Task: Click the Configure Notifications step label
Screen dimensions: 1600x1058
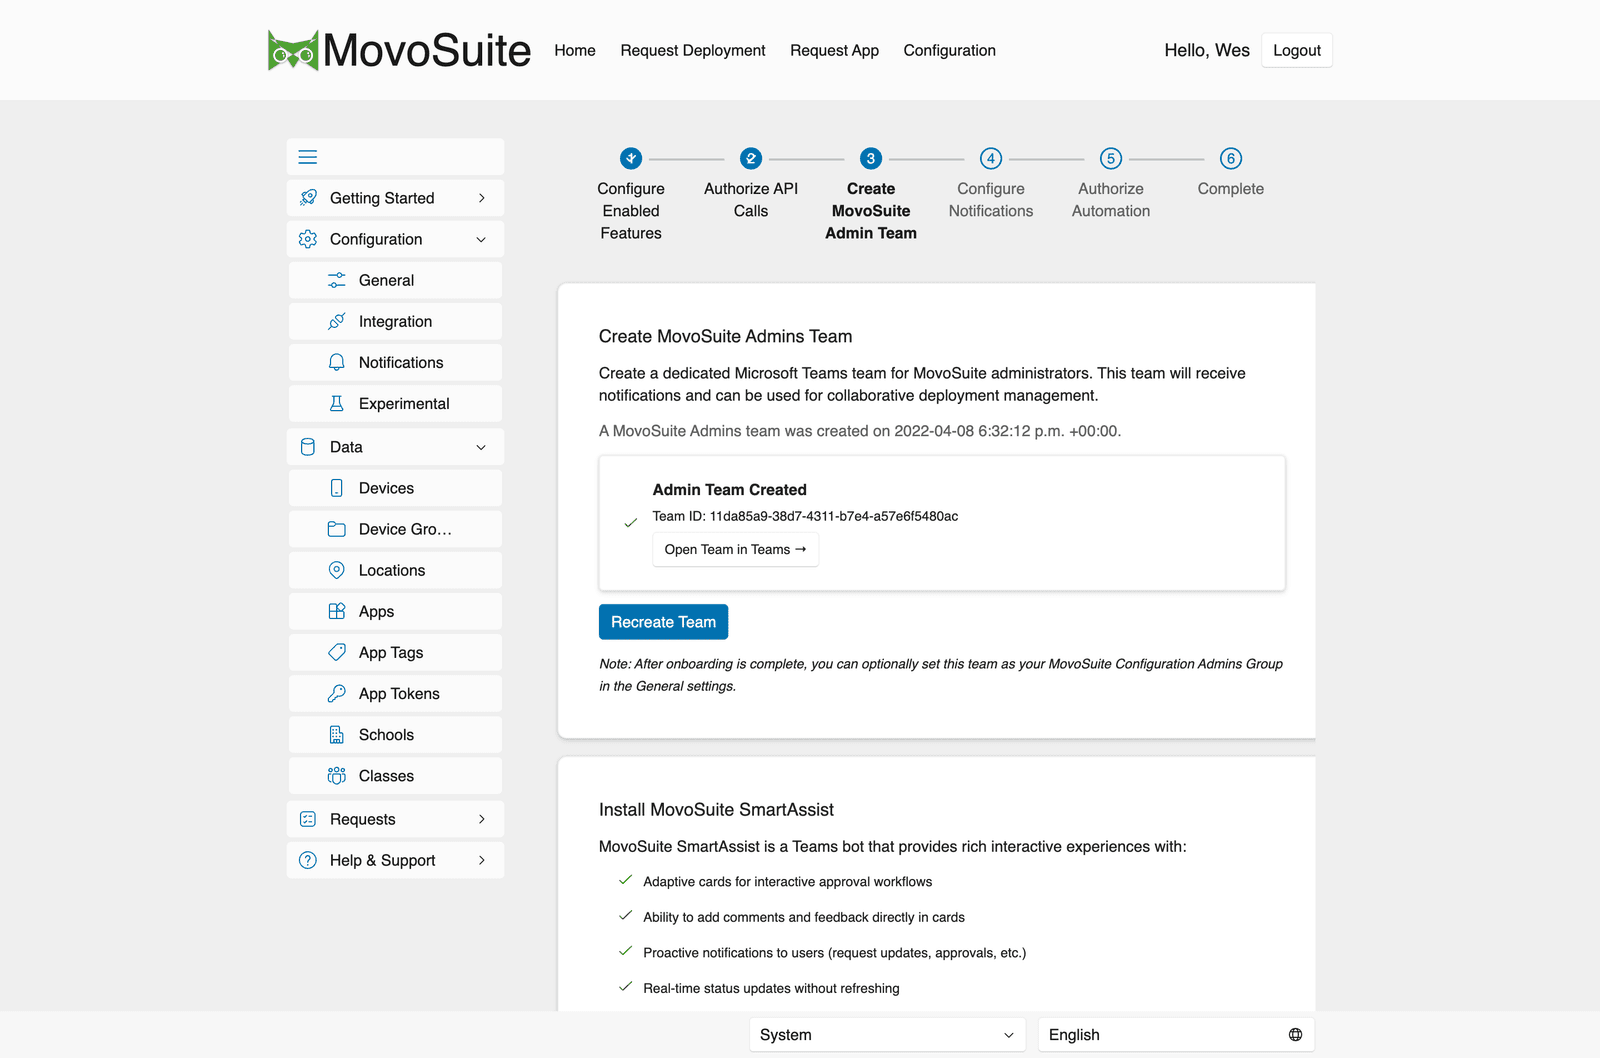Action: point(991,200)
